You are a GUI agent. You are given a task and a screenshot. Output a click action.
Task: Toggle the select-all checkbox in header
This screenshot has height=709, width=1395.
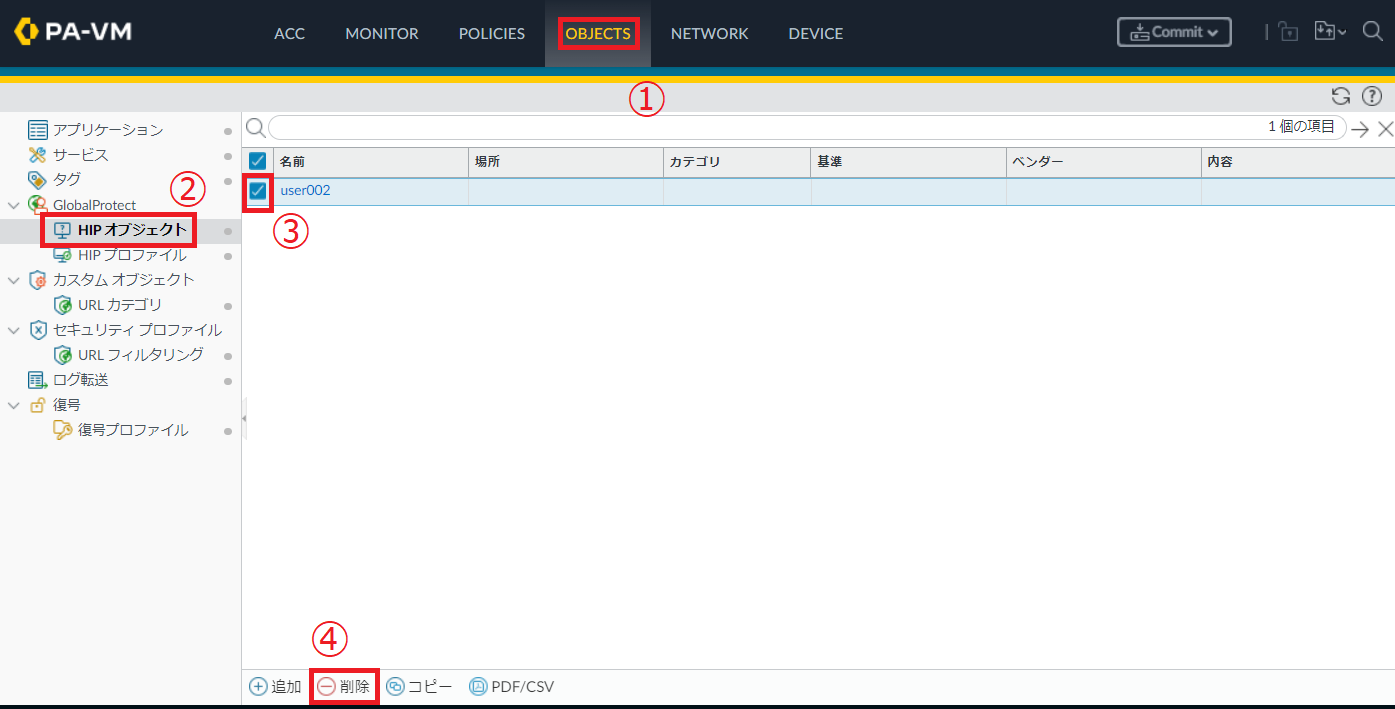click(257, 161)
